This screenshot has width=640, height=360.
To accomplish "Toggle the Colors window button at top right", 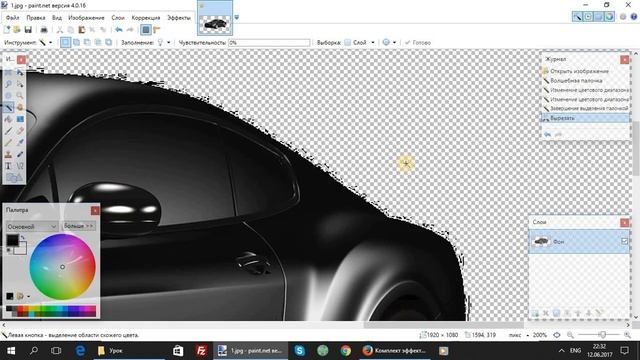I will pos(609,17).
